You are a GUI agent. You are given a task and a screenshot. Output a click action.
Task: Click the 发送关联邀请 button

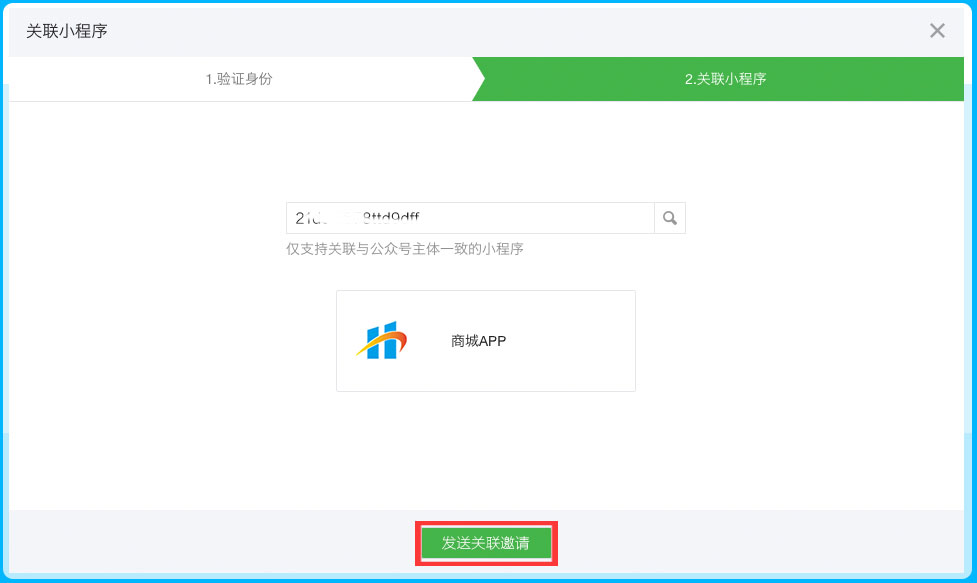486,543
